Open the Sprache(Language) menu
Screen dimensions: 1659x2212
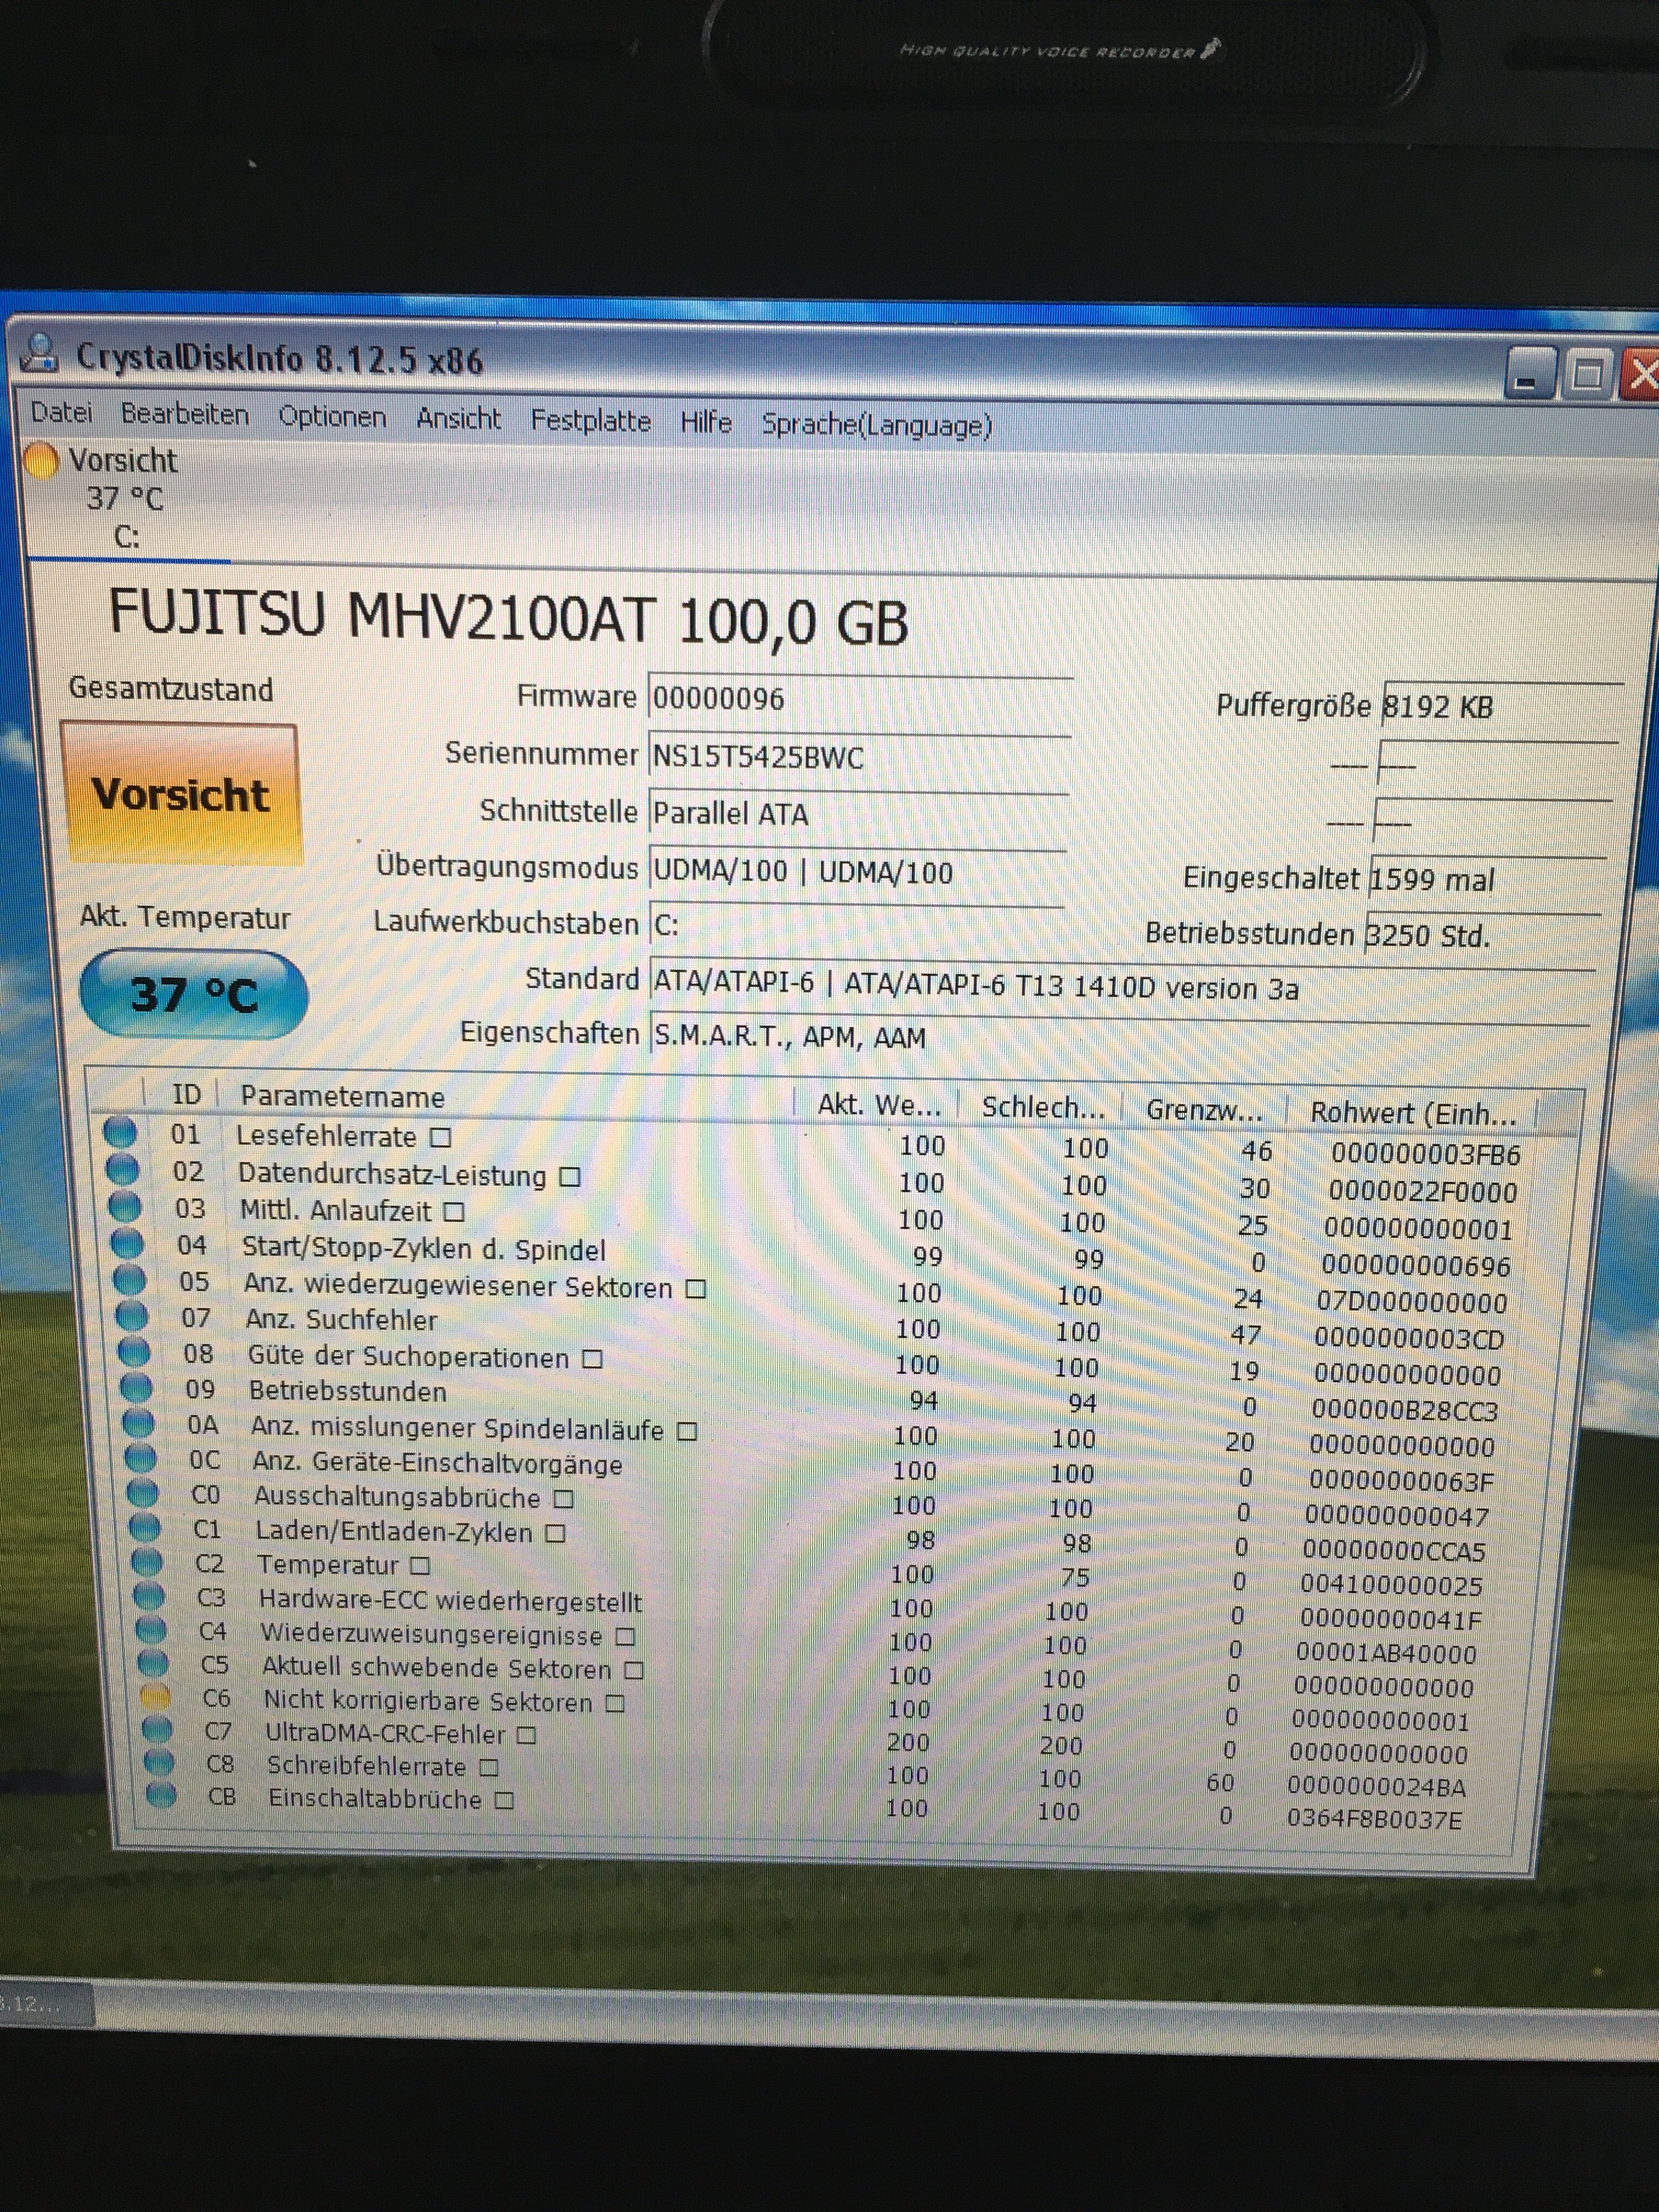pos(876,425)
